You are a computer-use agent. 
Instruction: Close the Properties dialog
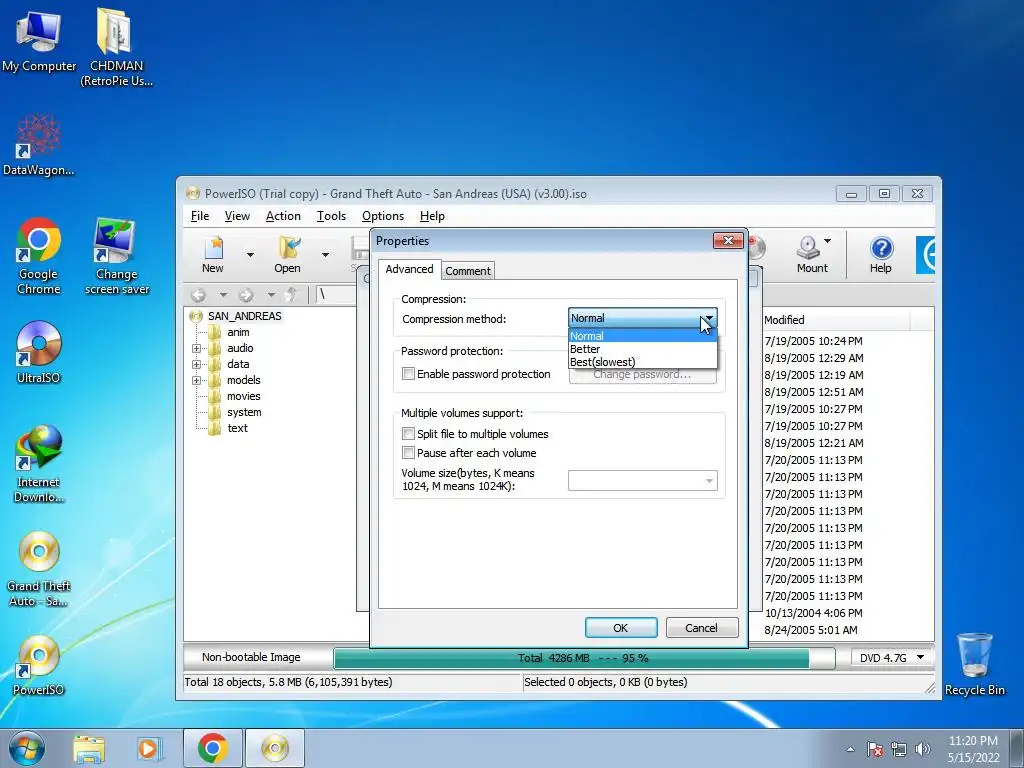728,241
